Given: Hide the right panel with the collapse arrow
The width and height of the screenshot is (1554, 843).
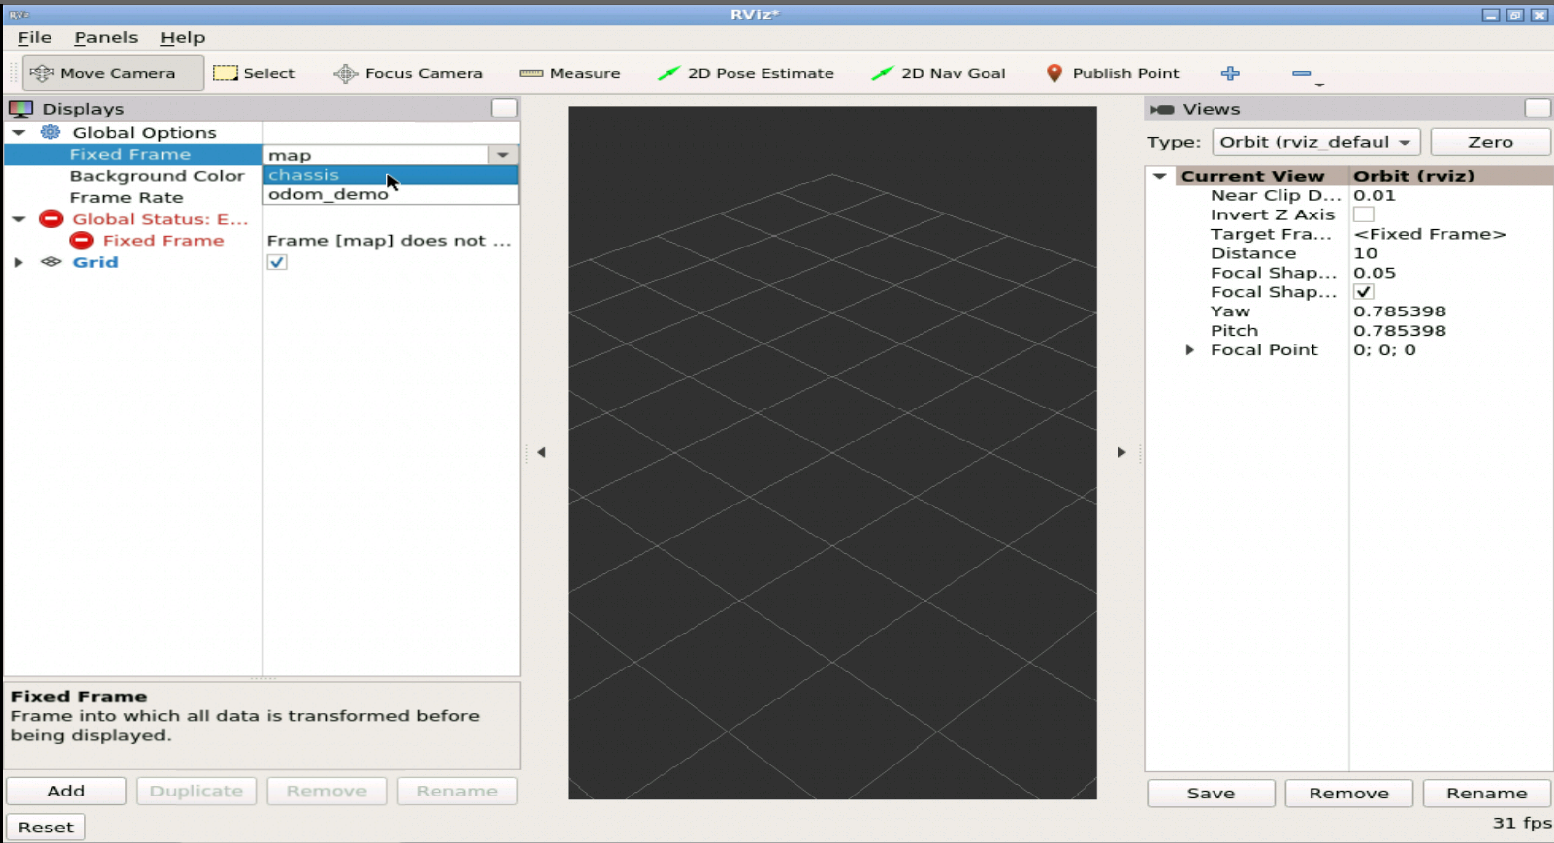Looking at the screenshot, I should coord(1121,452).
